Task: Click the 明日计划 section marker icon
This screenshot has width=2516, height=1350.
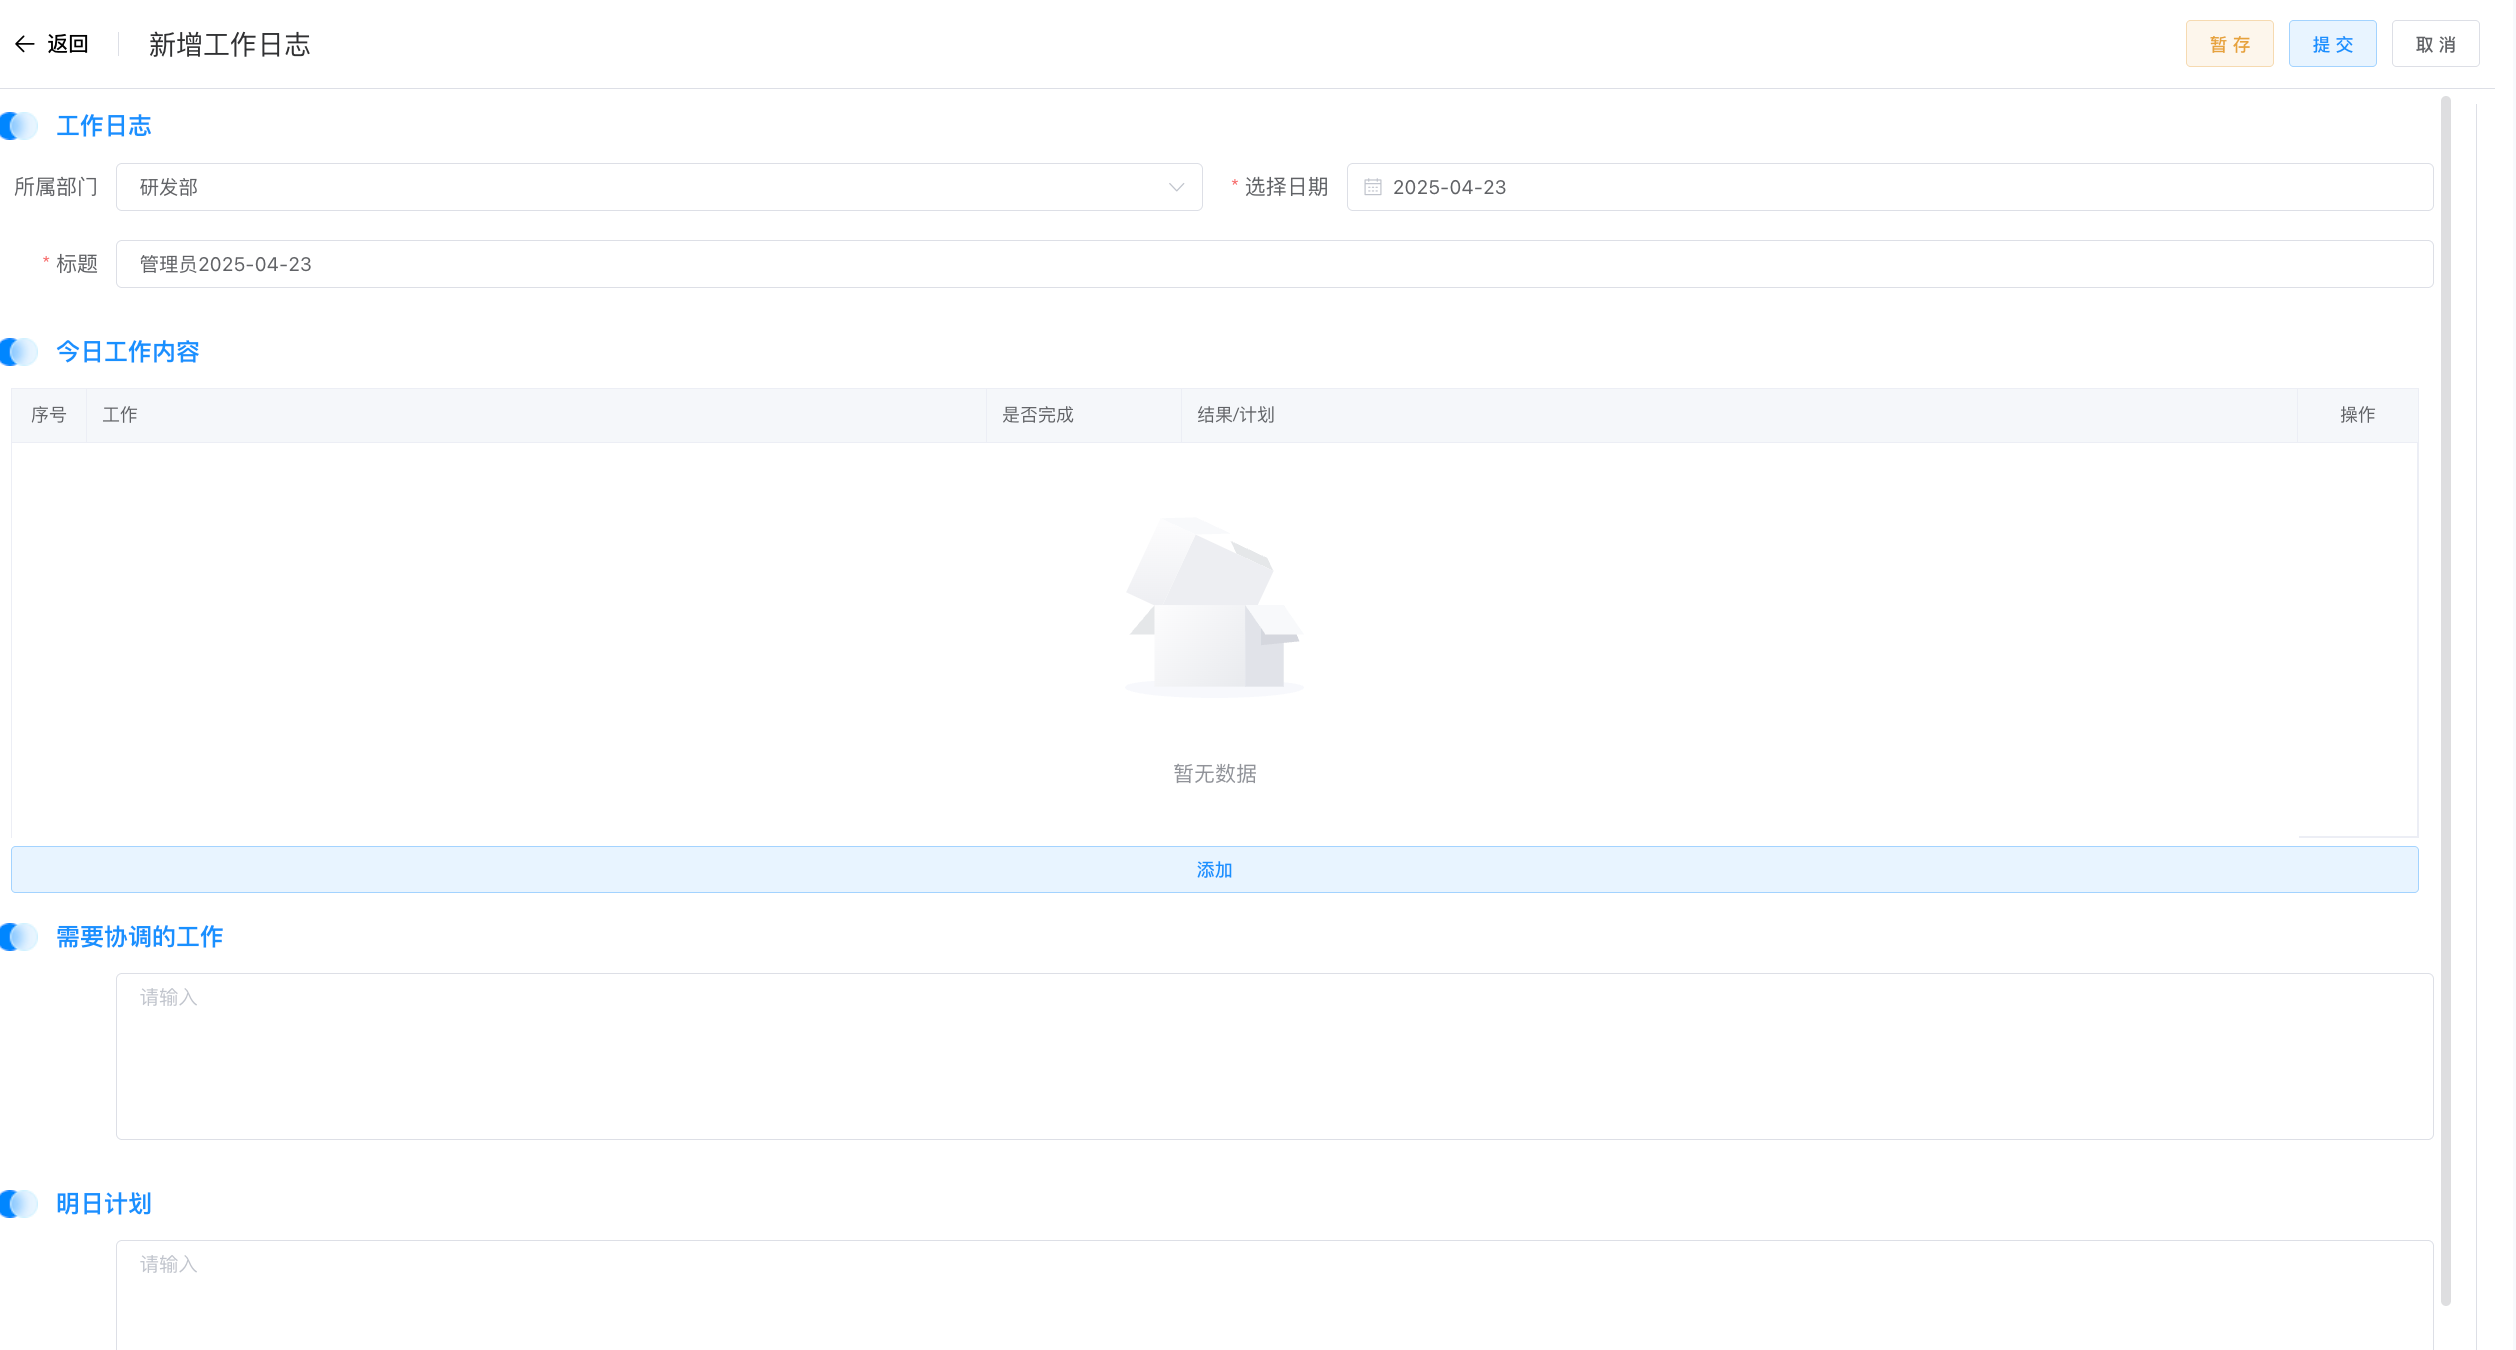Action: tap(19, 1204)
